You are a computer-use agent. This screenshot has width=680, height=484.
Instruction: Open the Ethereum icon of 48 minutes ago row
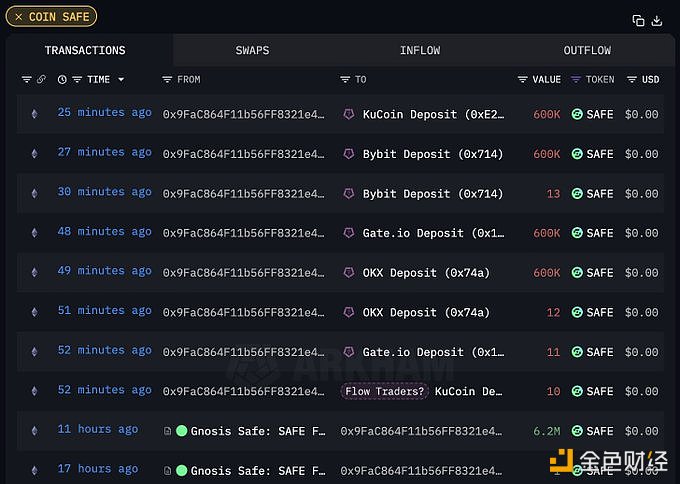tap(34, 233)
